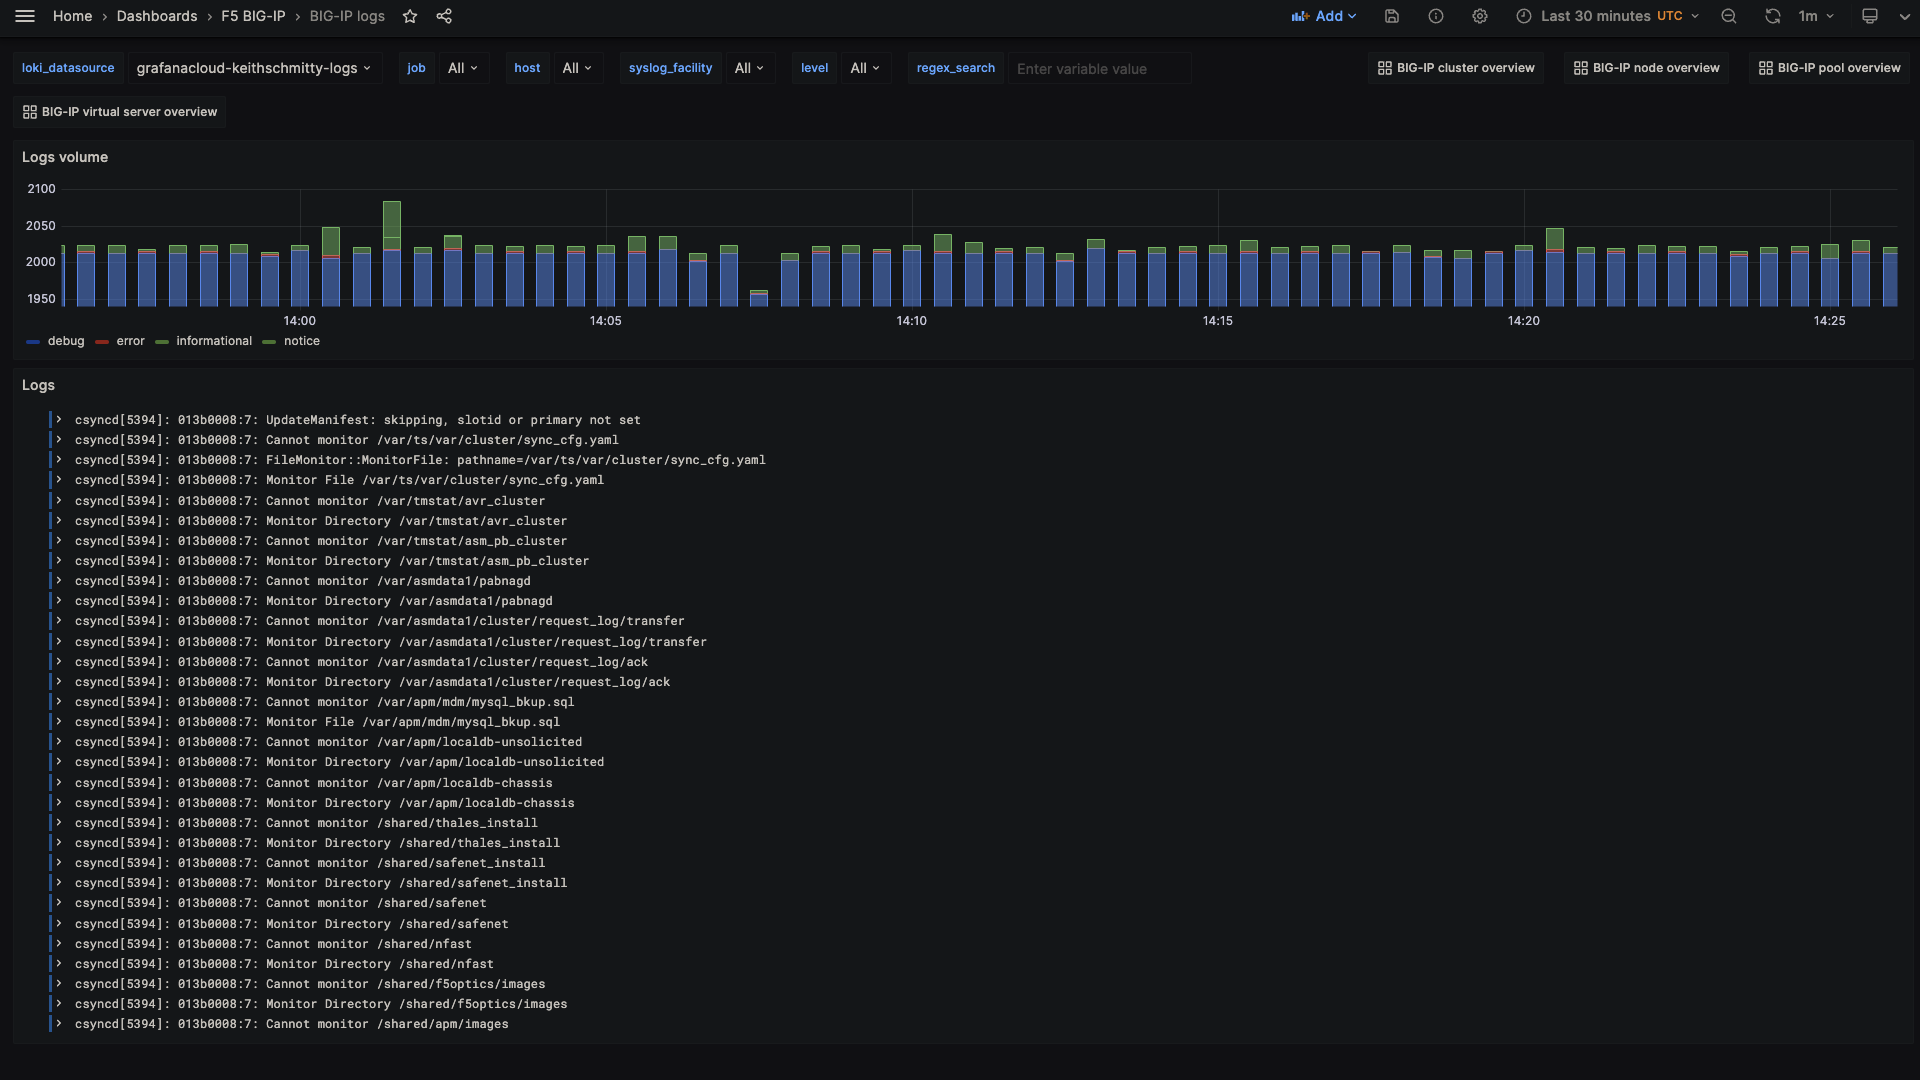Screen dimensions: 1920x1080
Task: Go to Dashboards breadcrumb
Action: tap(157, 16)
